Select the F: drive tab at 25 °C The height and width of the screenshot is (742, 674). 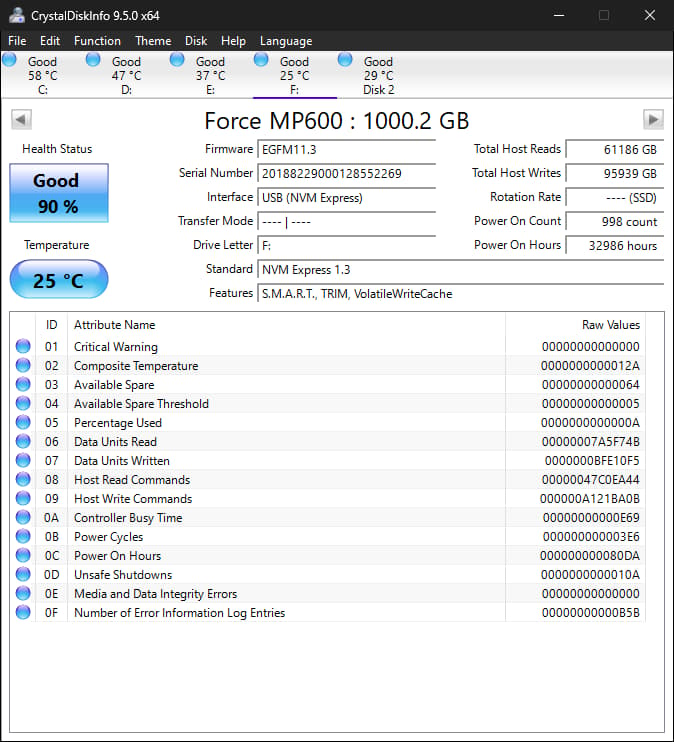coord(294,75)
